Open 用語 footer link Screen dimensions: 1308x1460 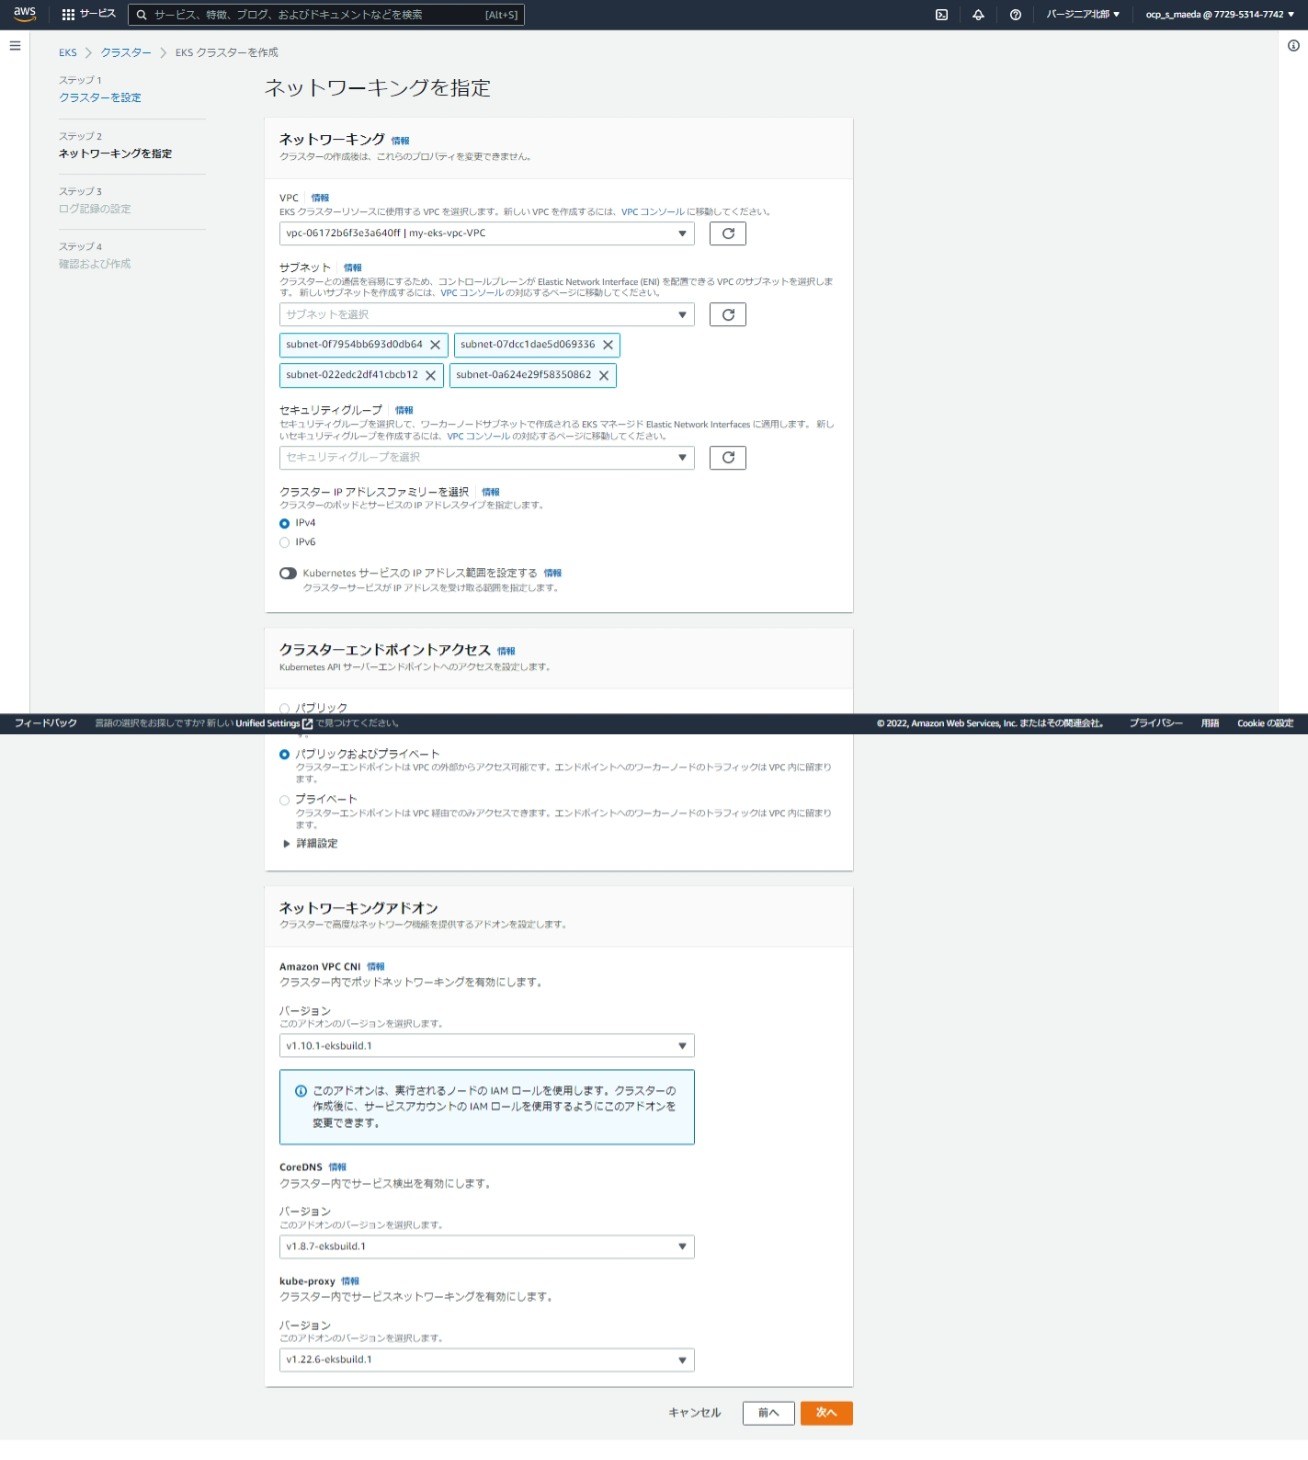tap(1210, 723)
